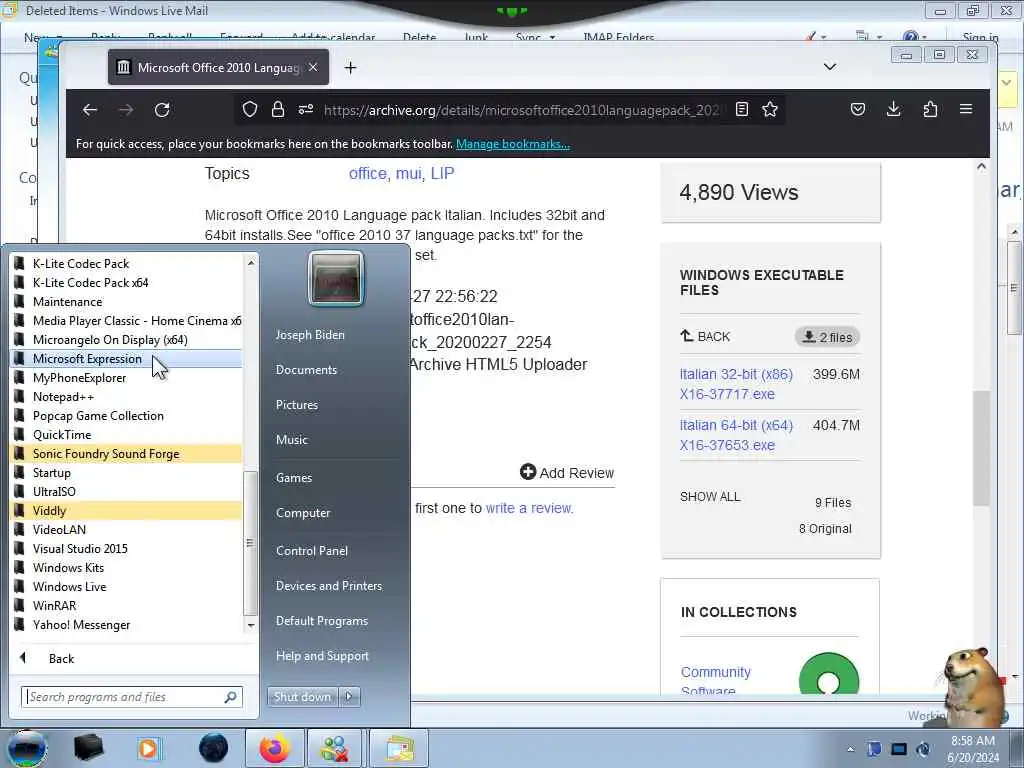Download Italian 64-bit (x64) exe
Screen dimensions: 1024x768
(x=736, y=435)
